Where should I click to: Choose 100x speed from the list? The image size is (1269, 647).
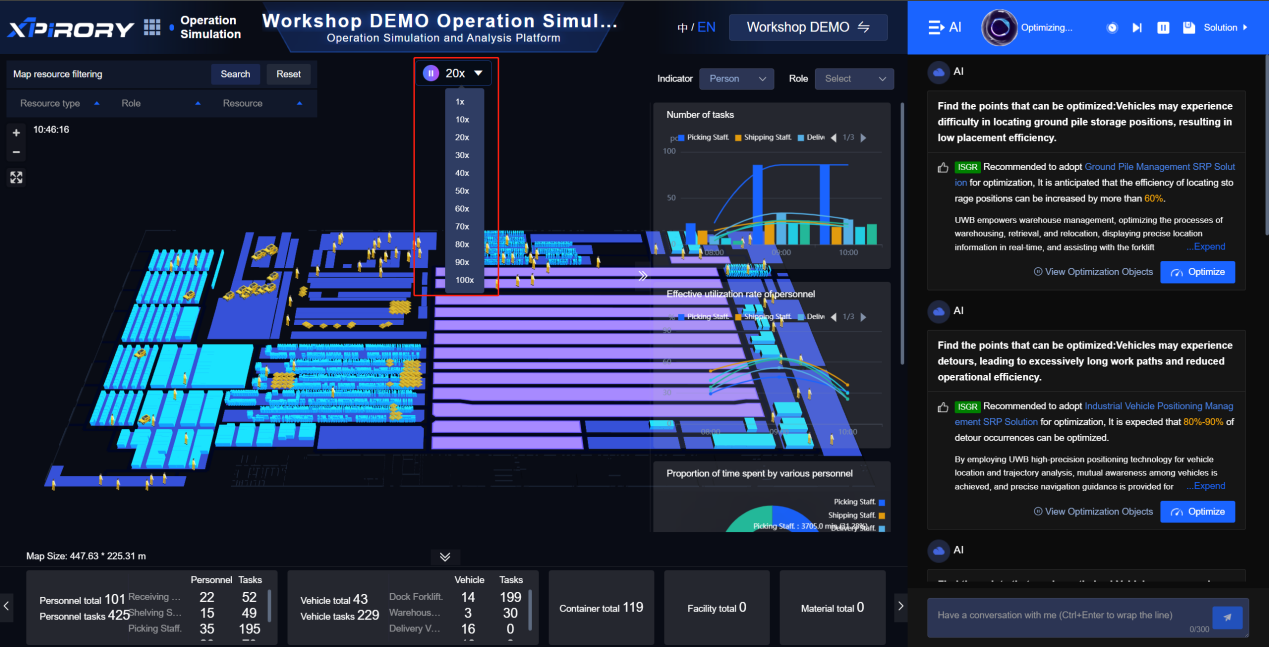pyautogui.click(x=464, y=280)
